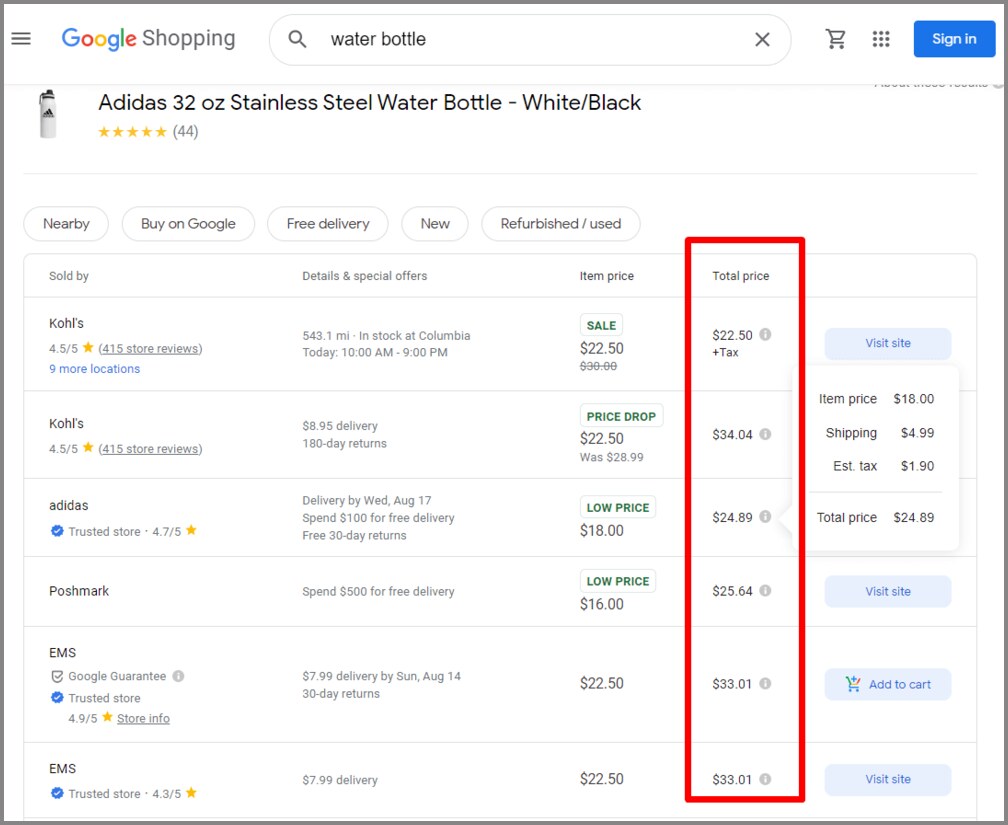This screenshot has height=825, width=1008.
Task: Click info icon next to $24.89 total
Action: 765,516
